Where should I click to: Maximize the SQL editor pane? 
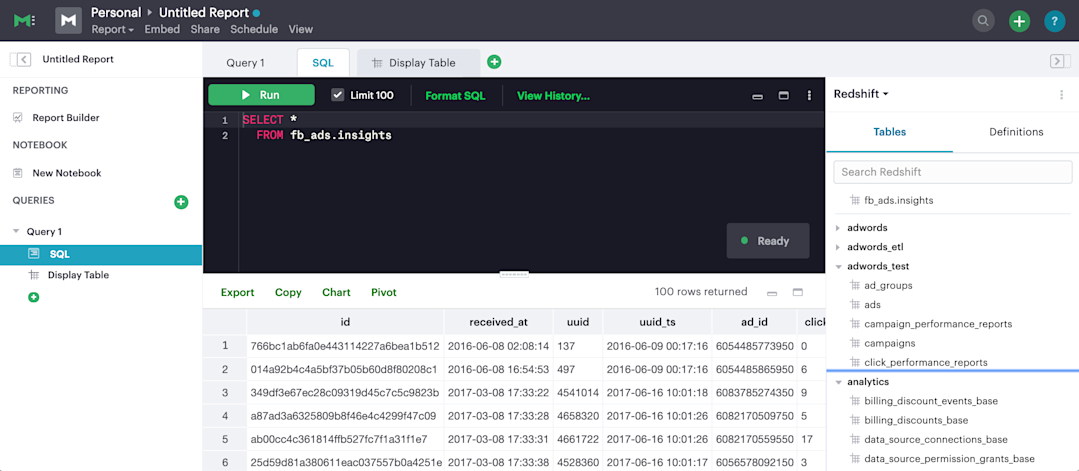pyautogui.click(x=783, y=96)
